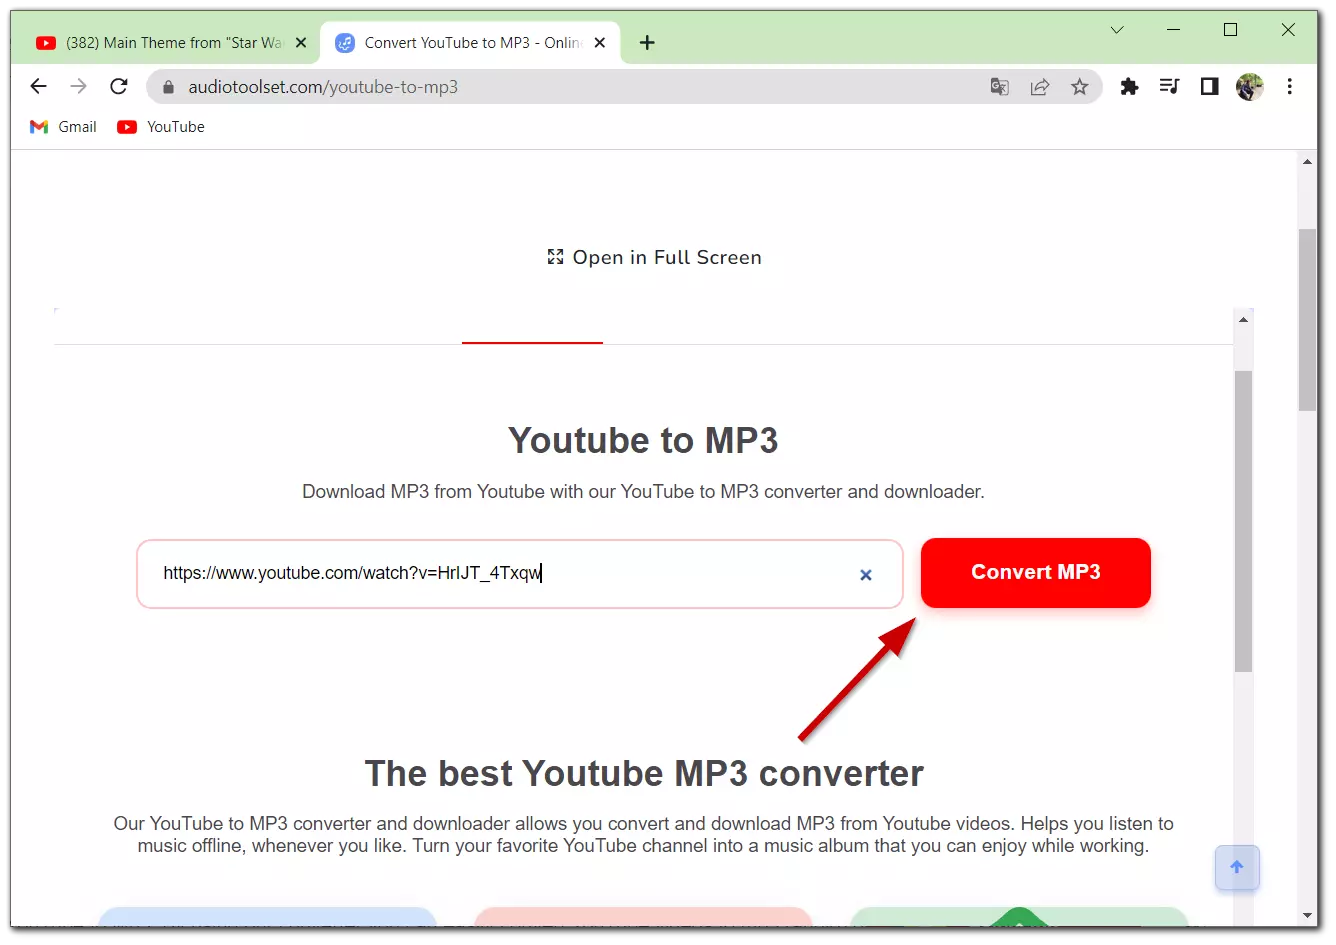This screenshot has height=945, width=1336.
Task: Close the Convert YouTube to MP3 tab
Action: 600,43
